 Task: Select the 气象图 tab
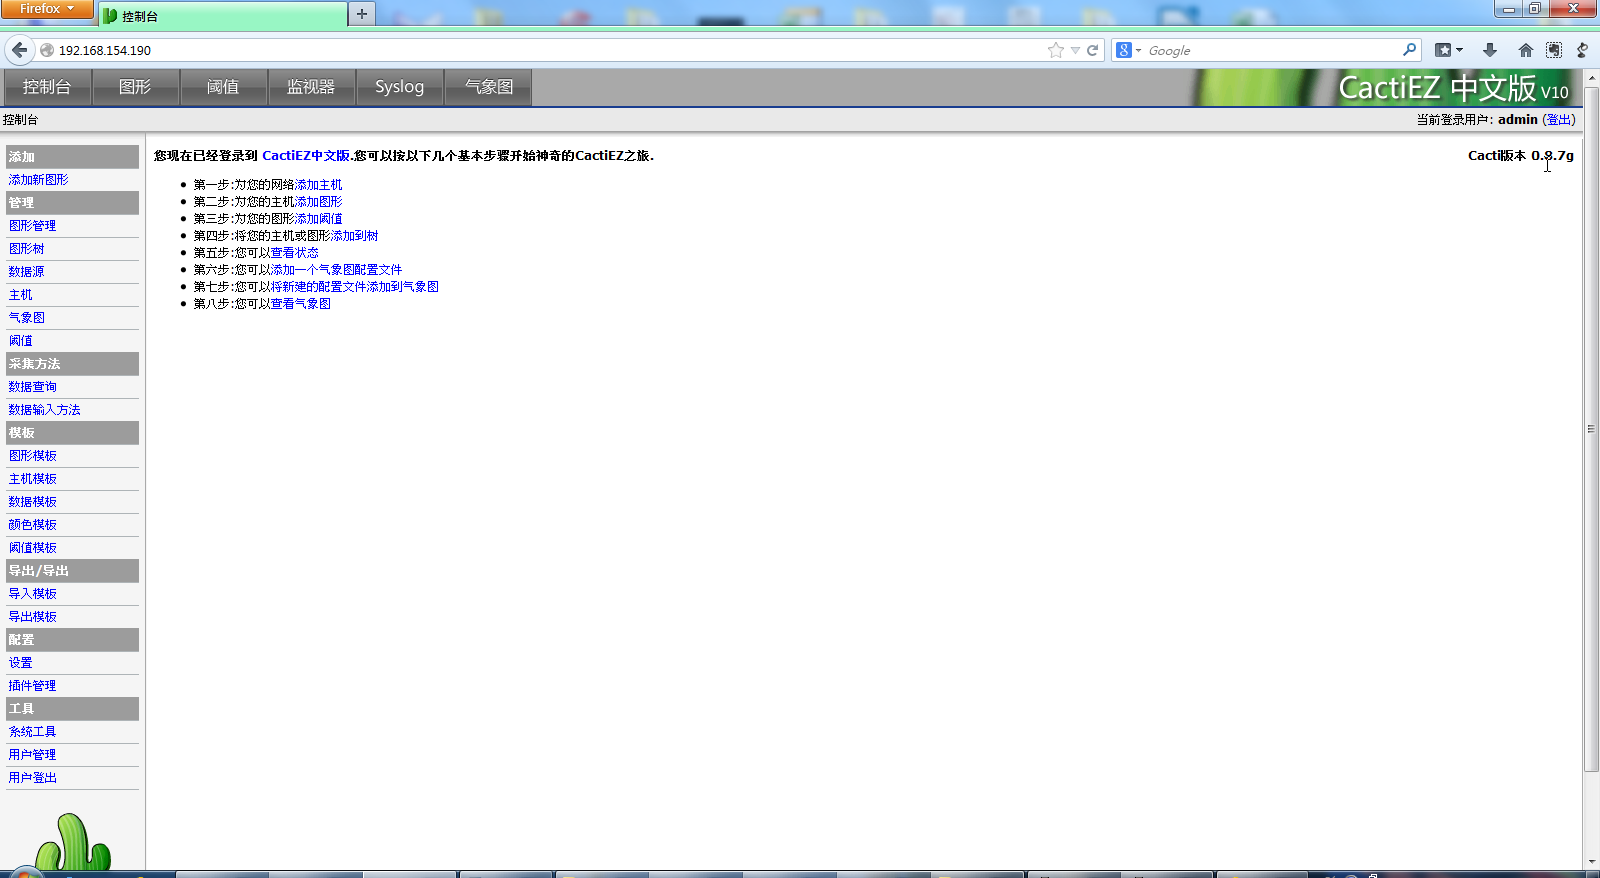click(488, 87)
